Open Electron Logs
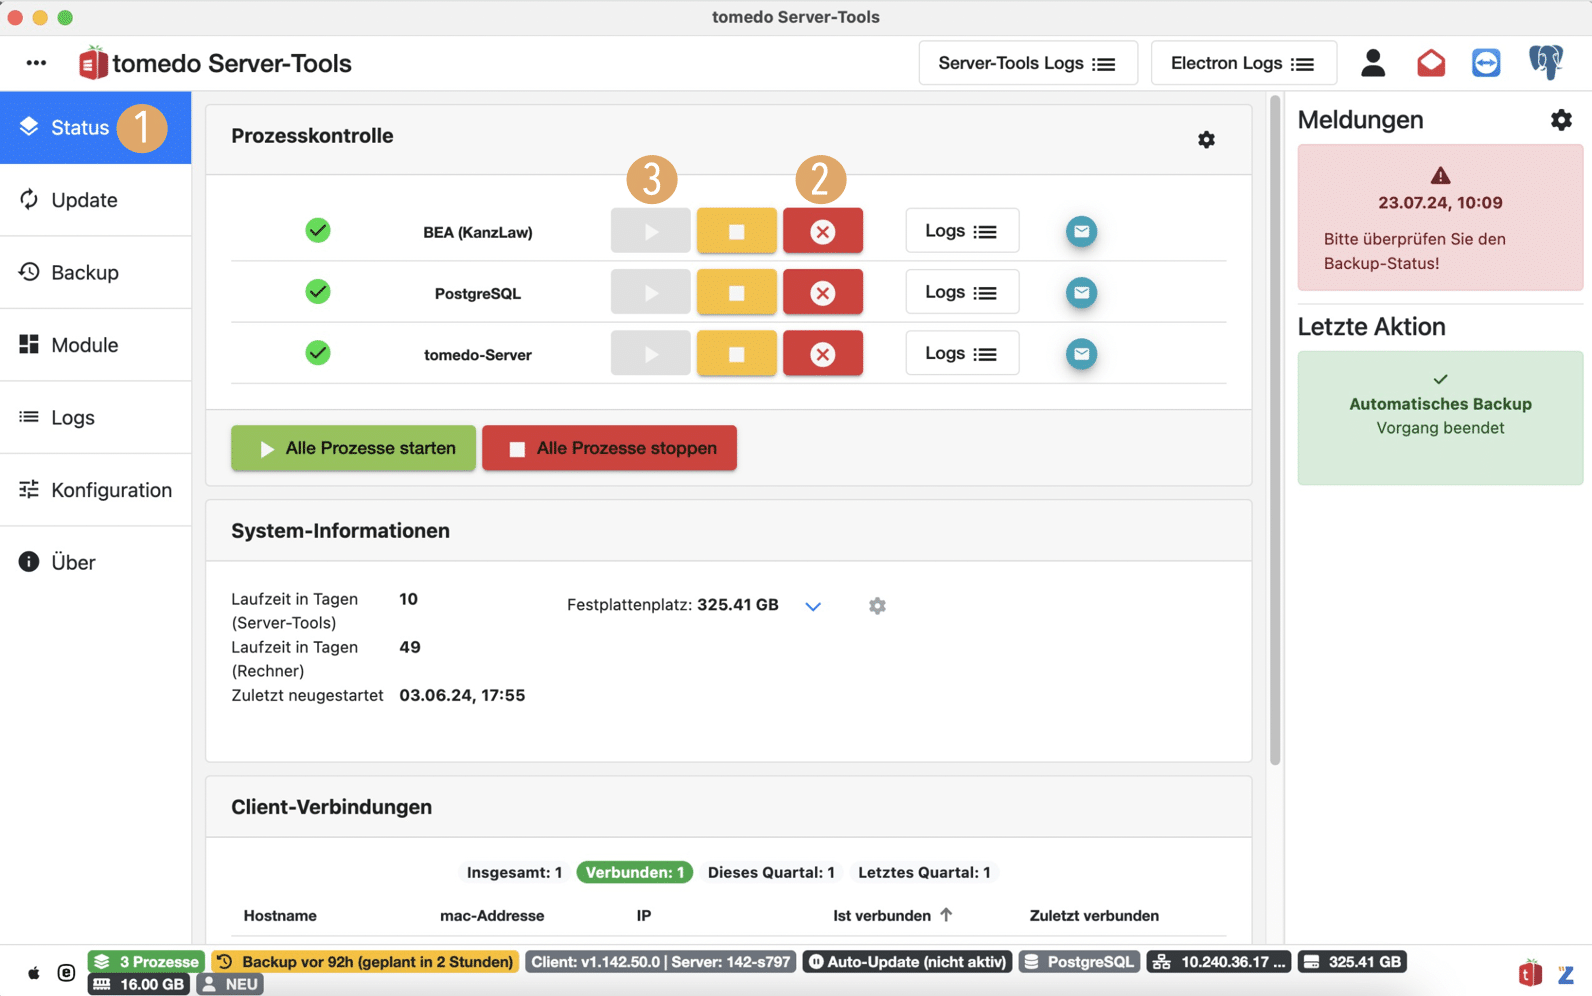The height and width of the screenshot is (996, 1592). (1243, 63)
